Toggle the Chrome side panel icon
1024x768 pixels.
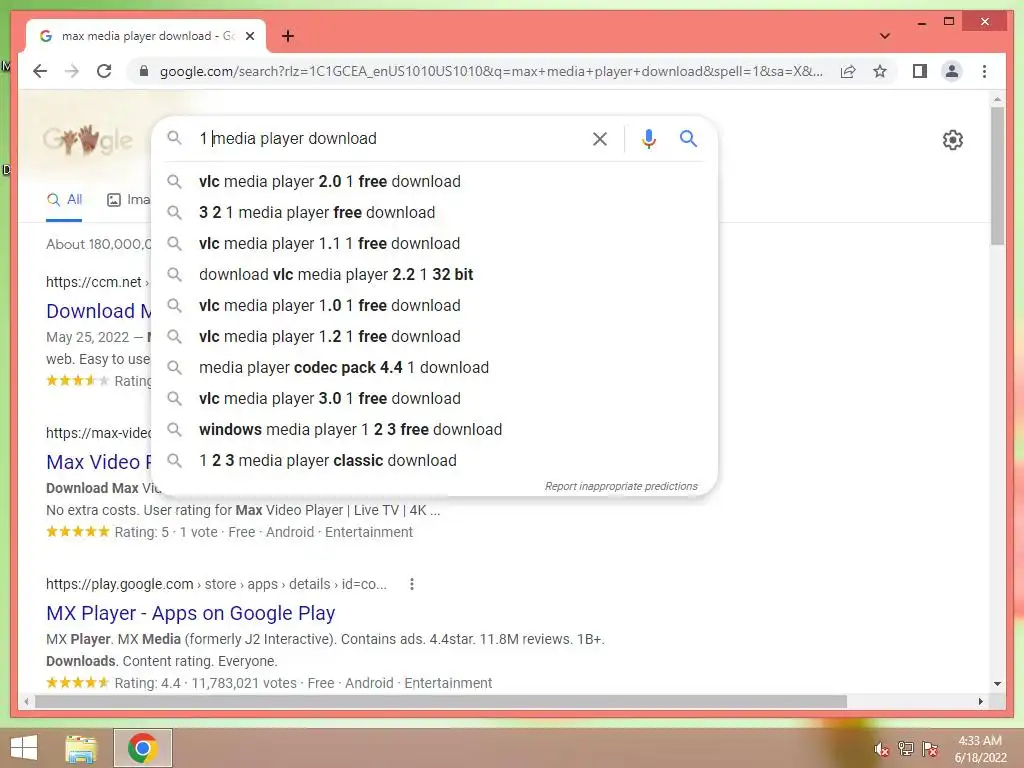coord(920,71)
